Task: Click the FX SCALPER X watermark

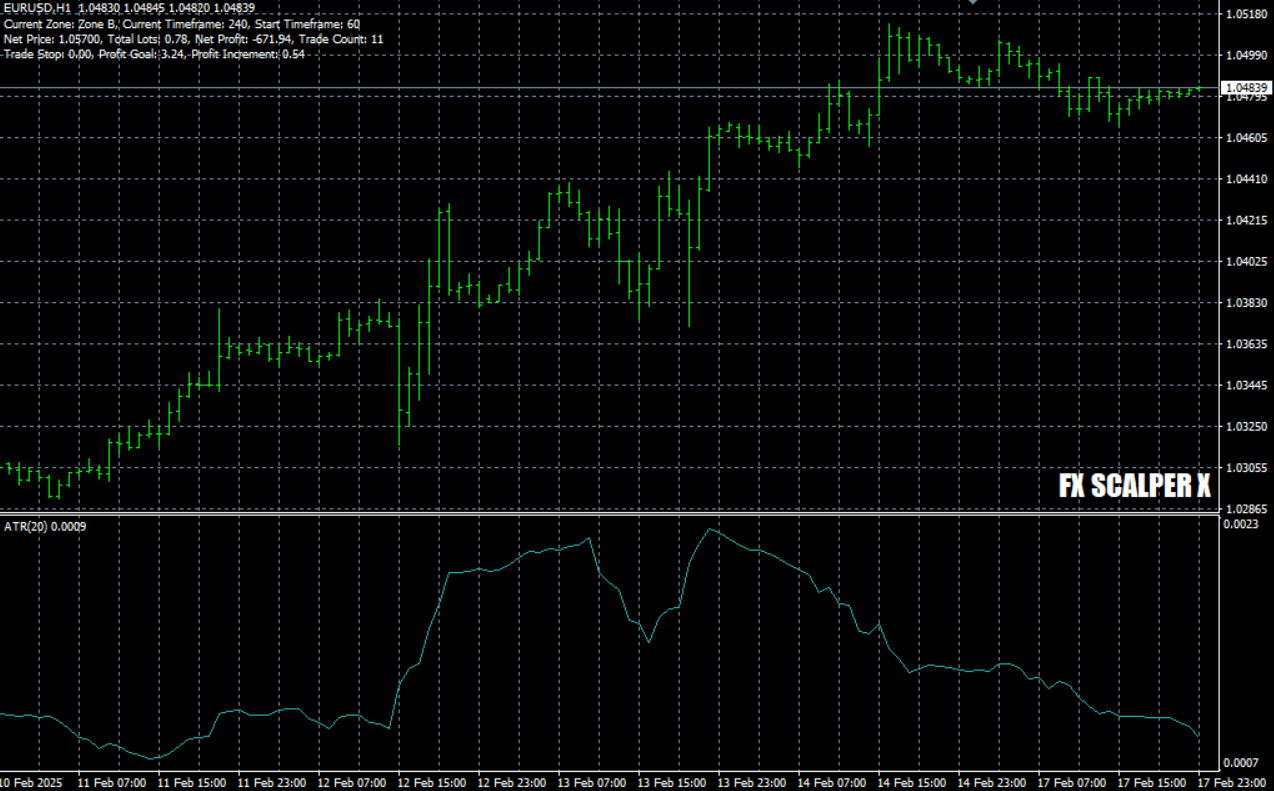Action: pyautogui.click(x=1134, y=486)
